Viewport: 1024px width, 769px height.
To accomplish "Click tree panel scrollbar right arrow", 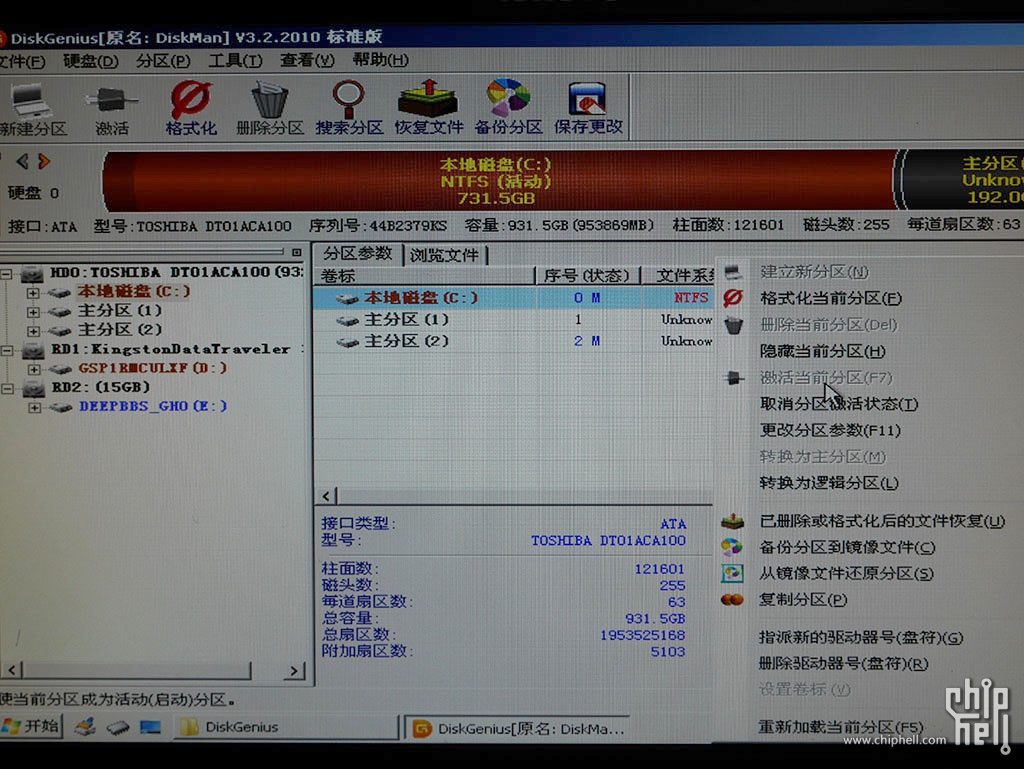I will [294, 670].
